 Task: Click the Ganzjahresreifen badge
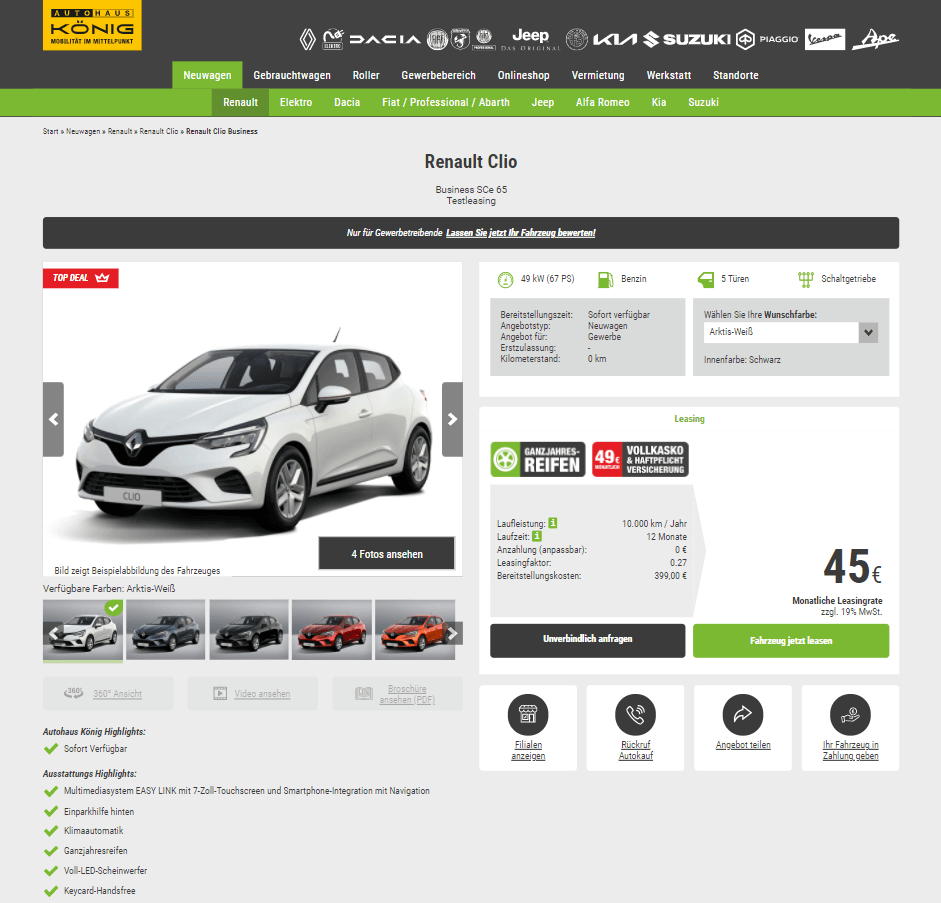tap(538, 460)
